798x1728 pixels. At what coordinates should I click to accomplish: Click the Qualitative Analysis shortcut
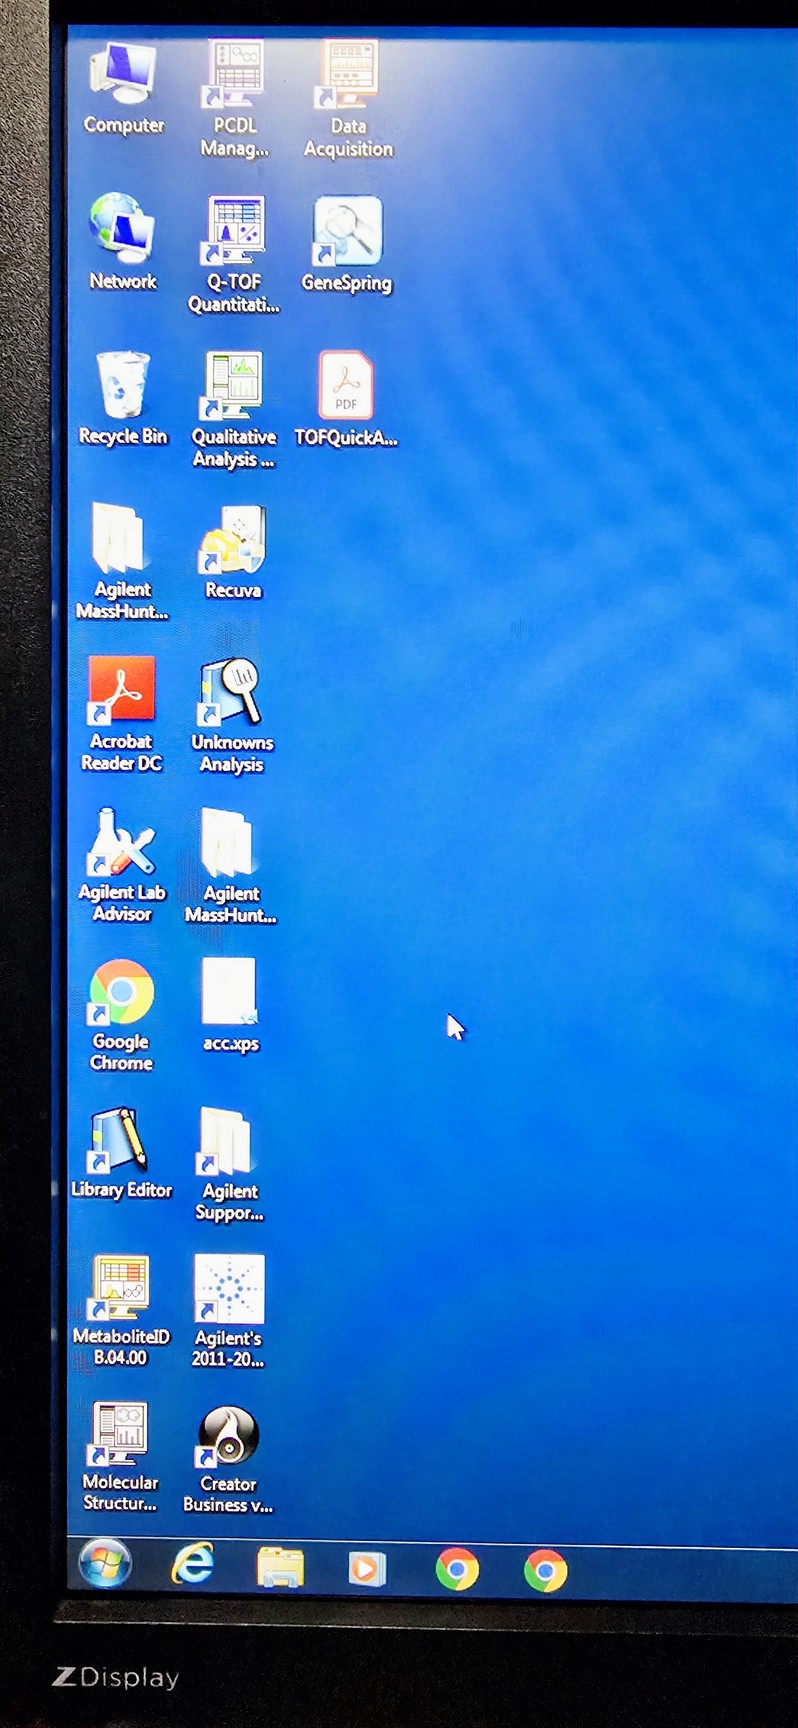point(233,386)
